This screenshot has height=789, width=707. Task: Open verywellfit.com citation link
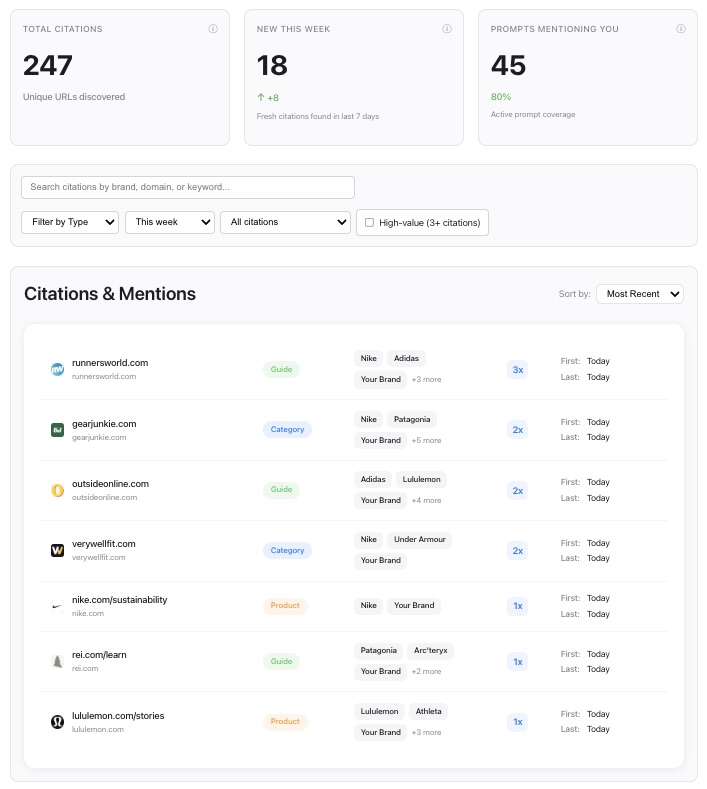click(104, 543)
